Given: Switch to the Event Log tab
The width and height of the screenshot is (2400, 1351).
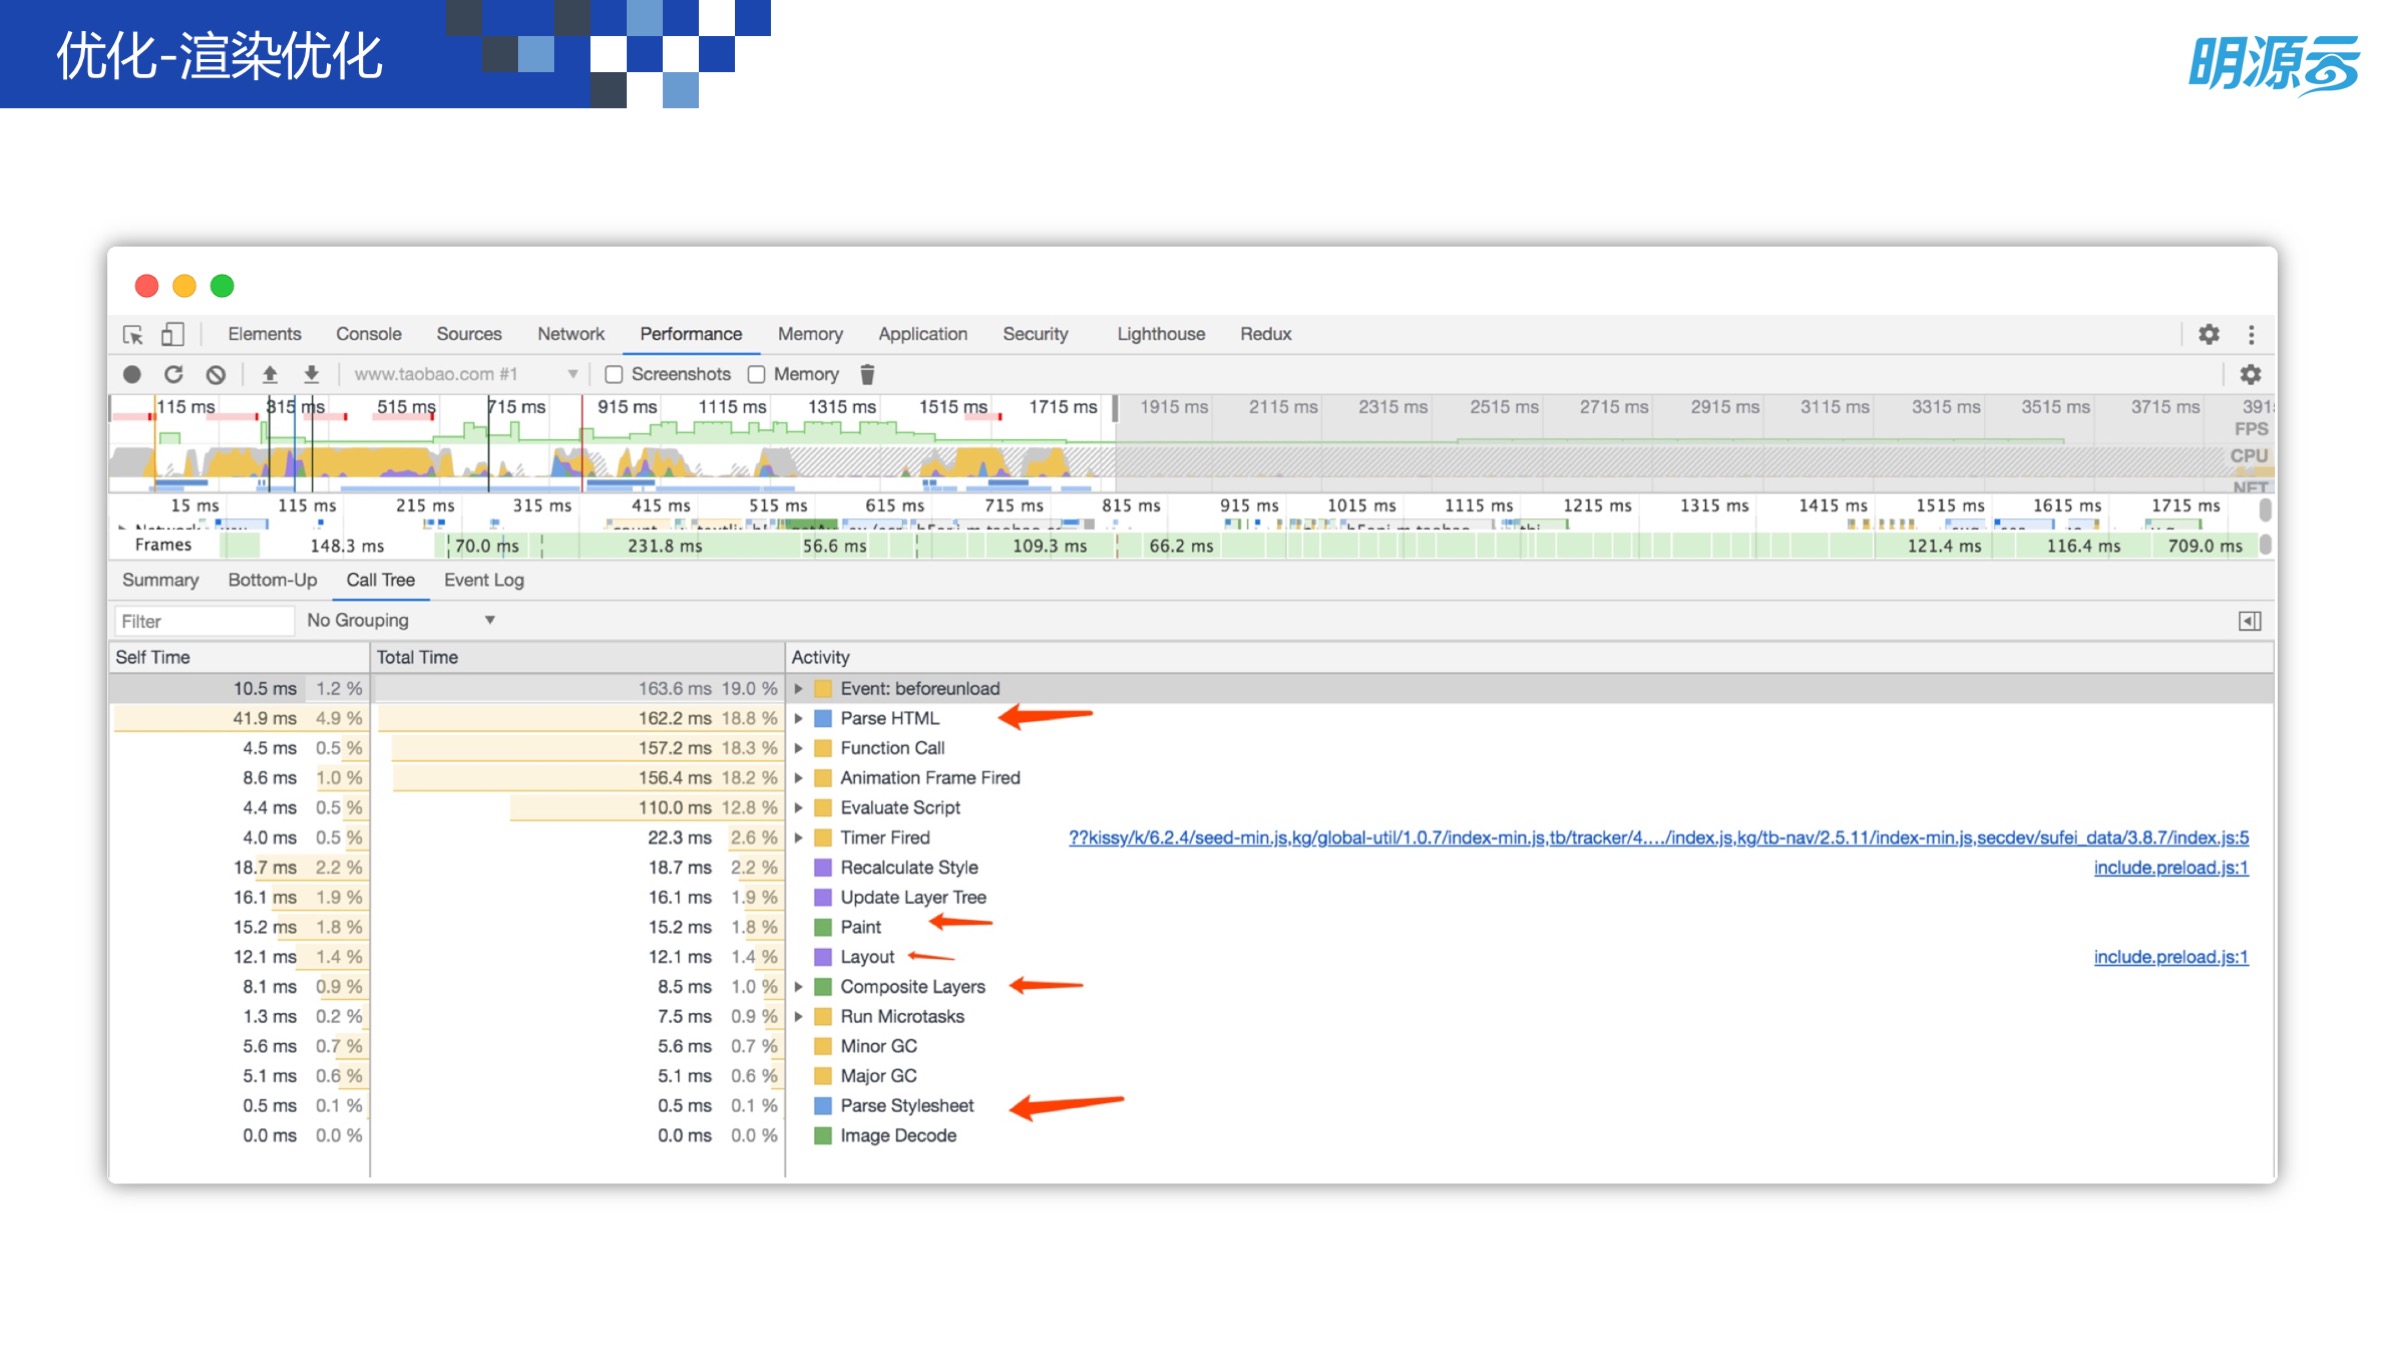Looking at the screenshot, I should click(484, 580).
